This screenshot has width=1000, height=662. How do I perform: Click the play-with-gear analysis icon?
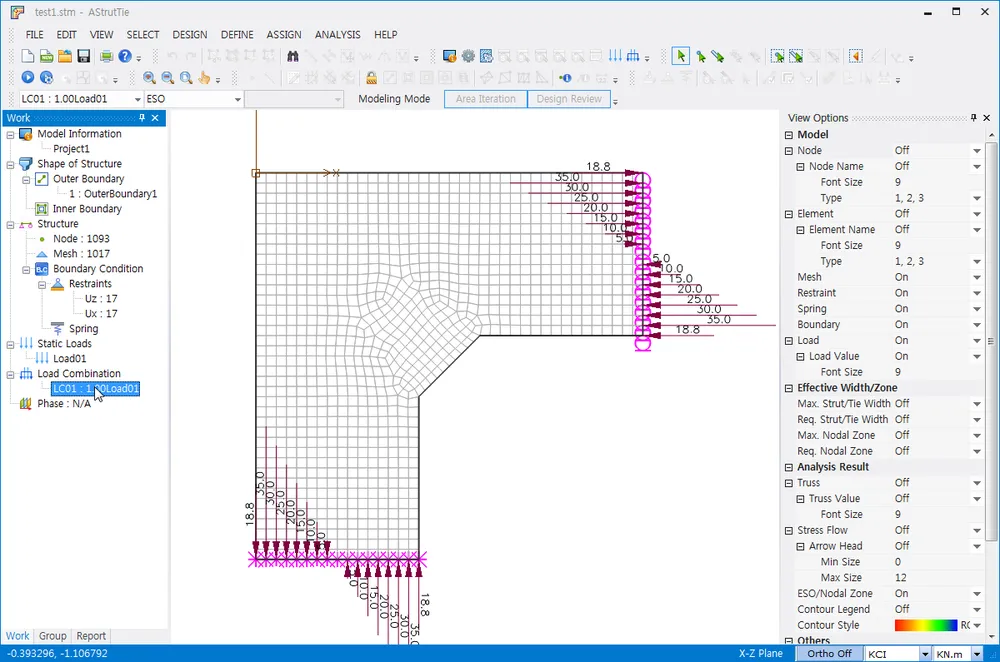click(x=47, y=78)
